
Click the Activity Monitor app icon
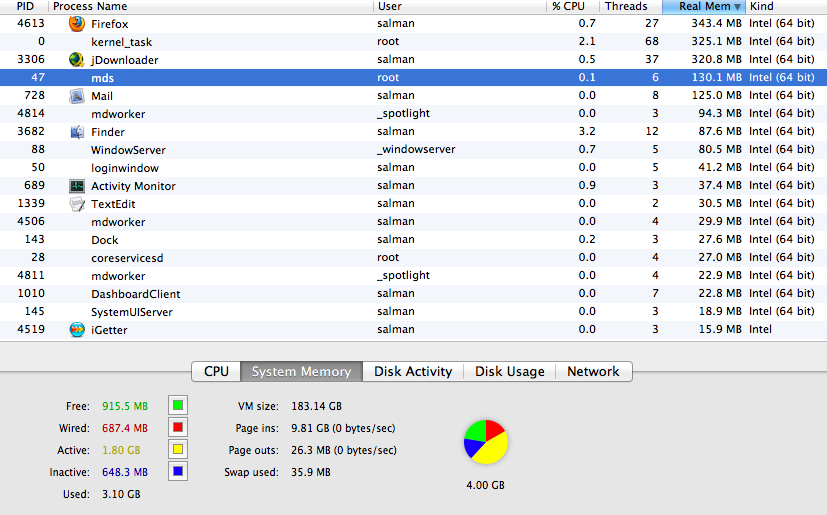77,186
